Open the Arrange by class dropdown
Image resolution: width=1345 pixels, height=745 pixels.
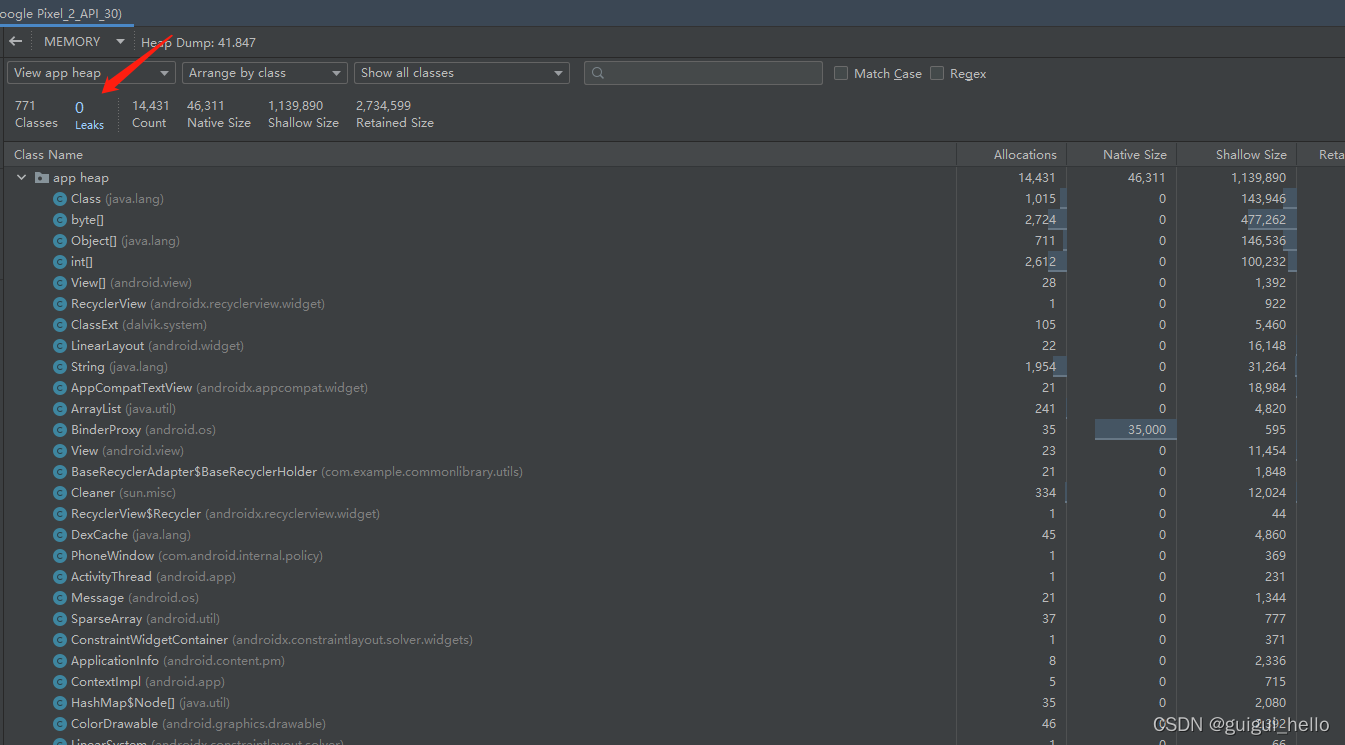[x=265, y=73]
